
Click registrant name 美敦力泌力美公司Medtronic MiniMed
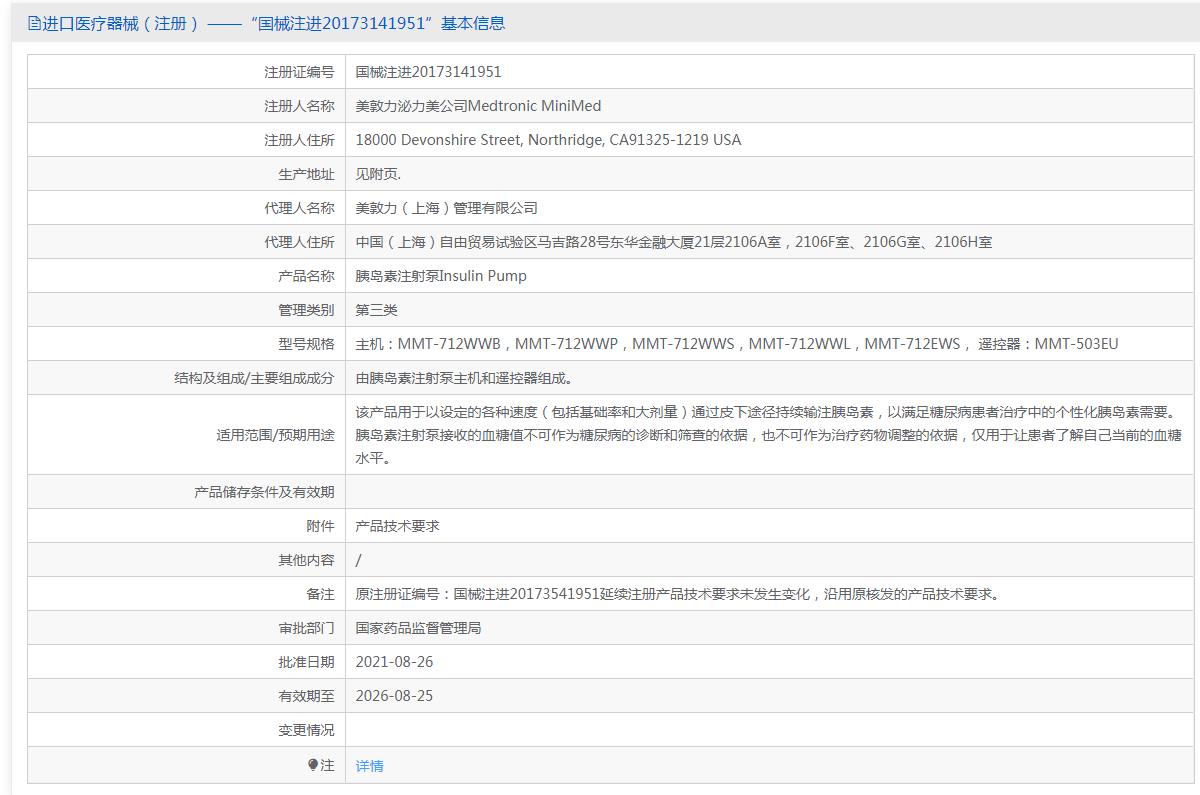tap(479, 106)
